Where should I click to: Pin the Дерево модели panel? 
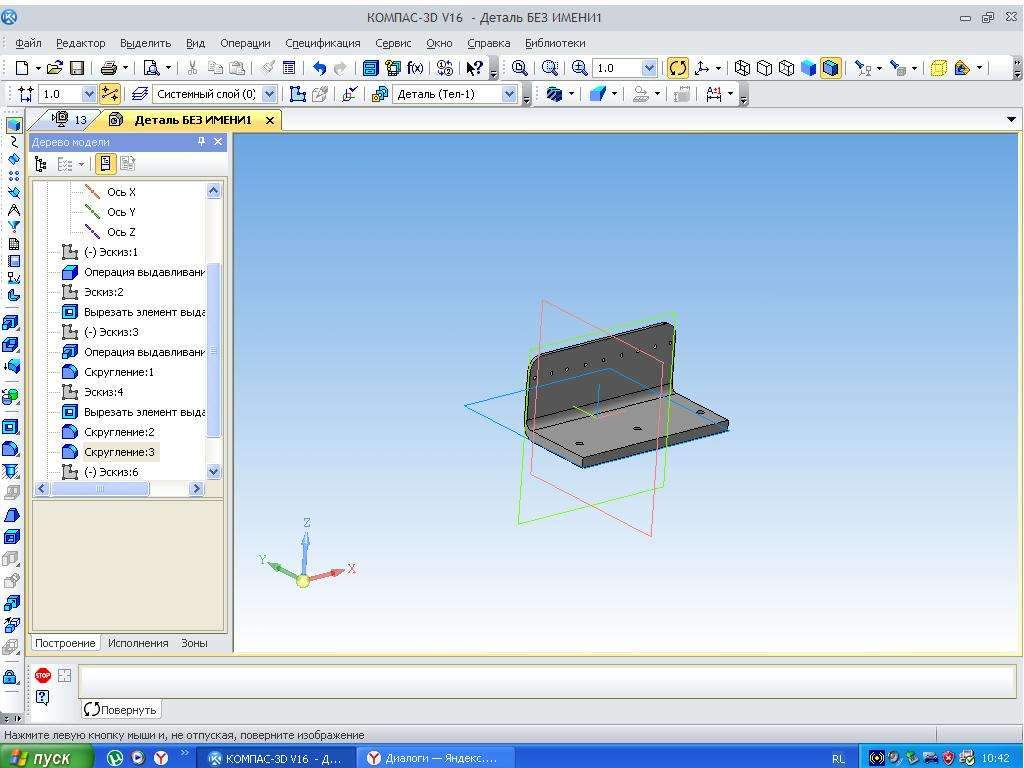click(201, 142)
